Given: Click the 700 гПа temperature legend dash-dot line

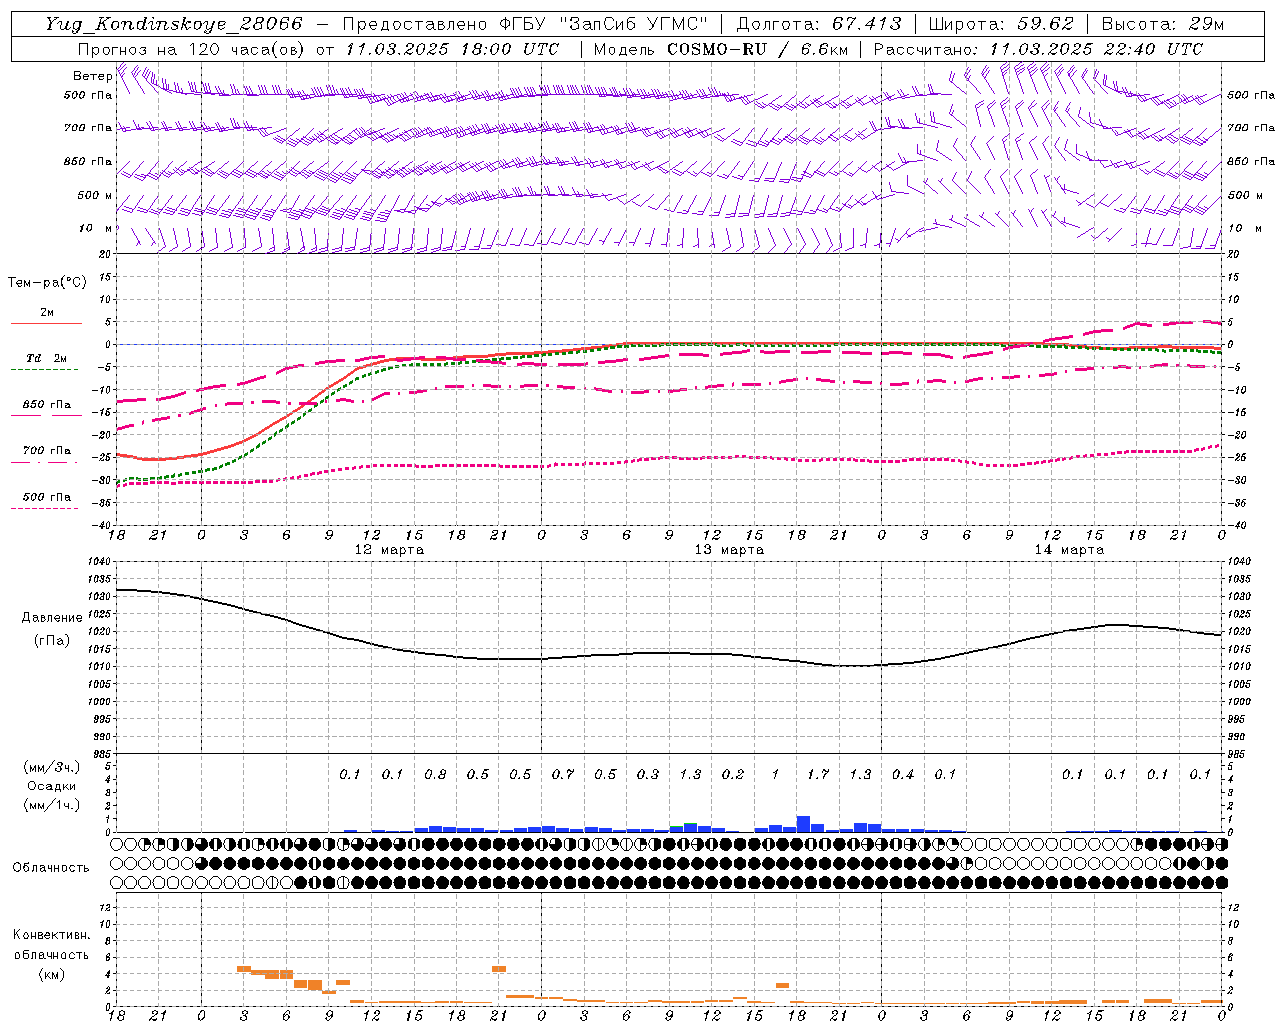Looking at the screenshot, I should tap(45, 462).
